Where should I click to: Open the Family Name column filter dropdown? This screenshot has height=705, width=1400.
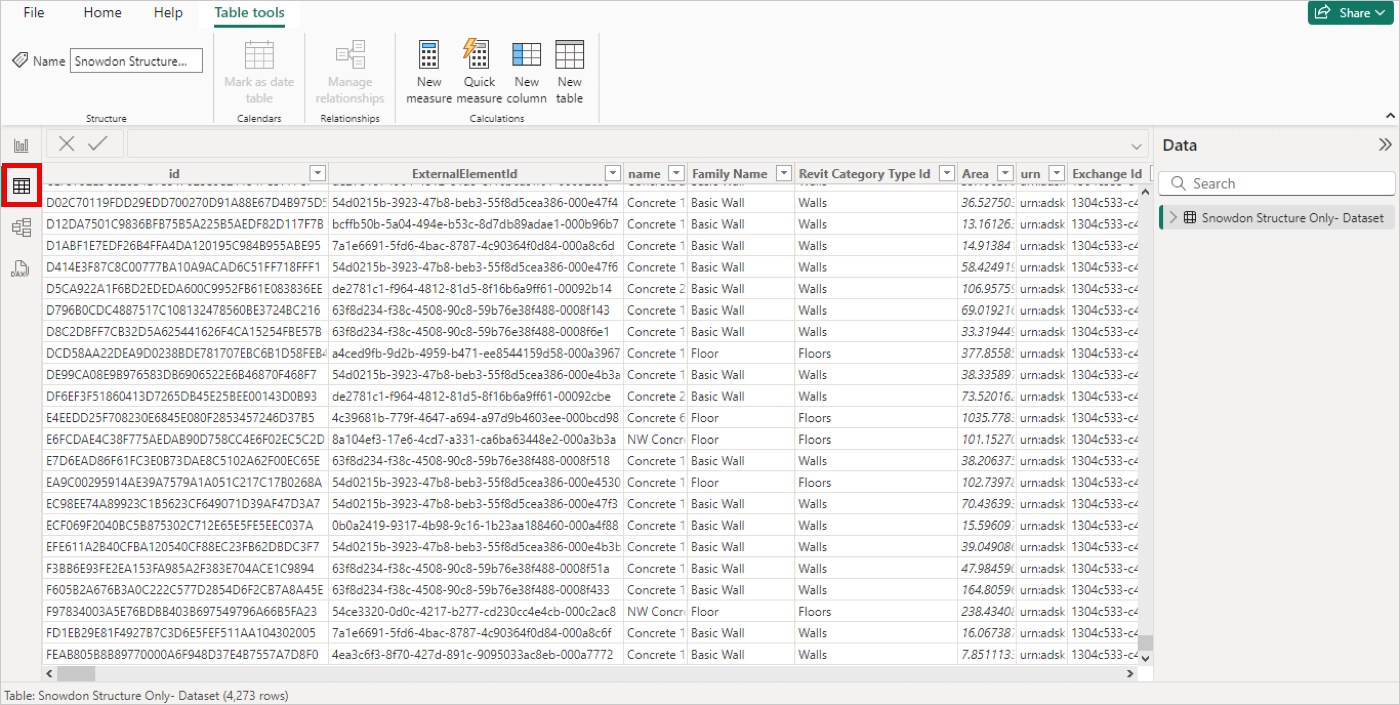click(x=784, y=173)
